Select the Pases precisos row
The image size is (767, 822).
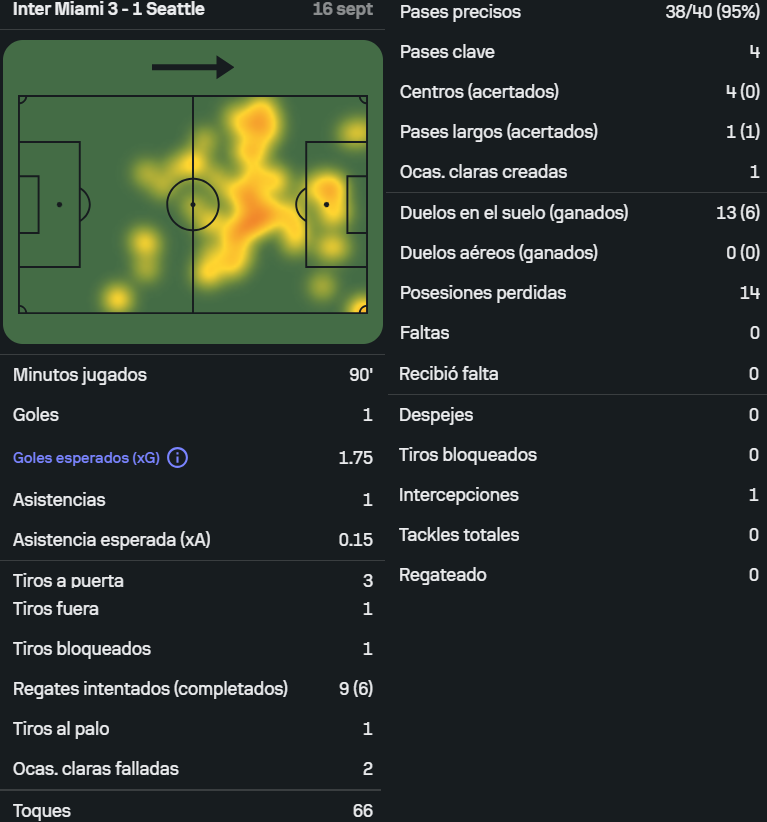point(579,12)
